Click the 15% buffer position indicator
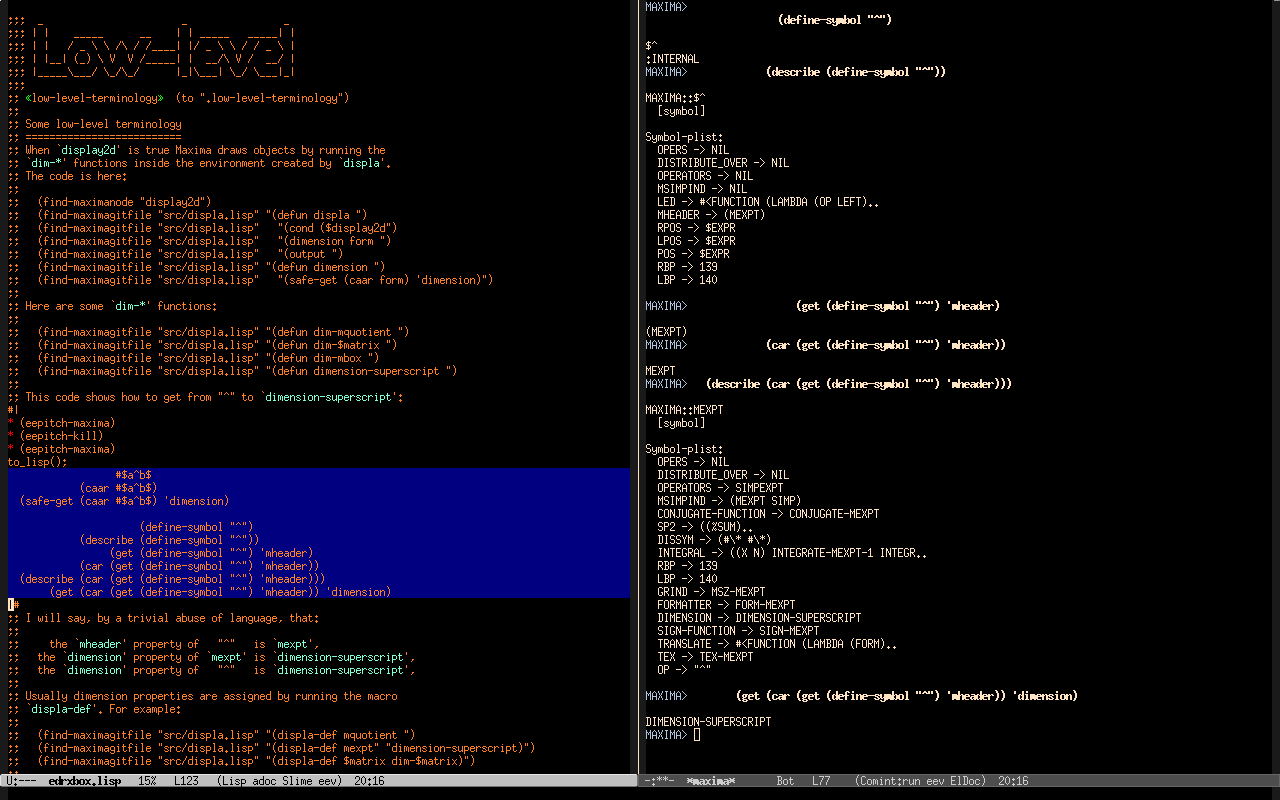1280x800 pixels. click(146, 781)
